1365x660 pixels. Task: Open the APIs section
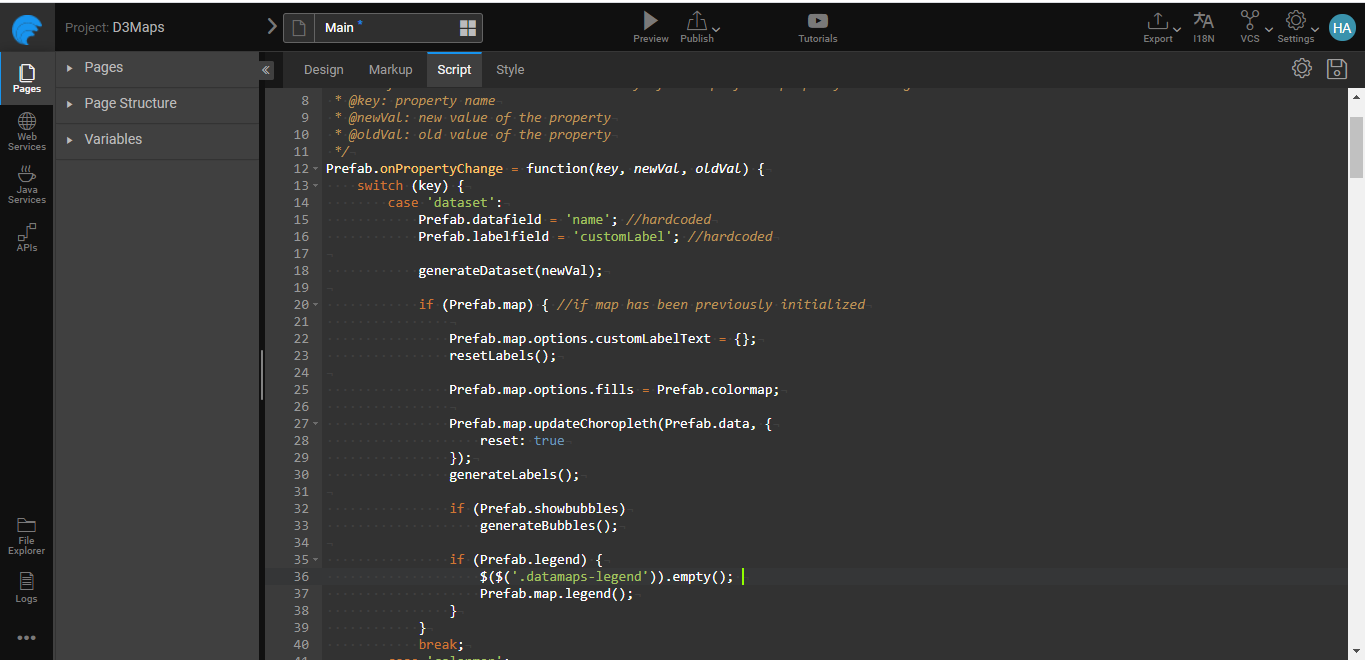point(27,237)
